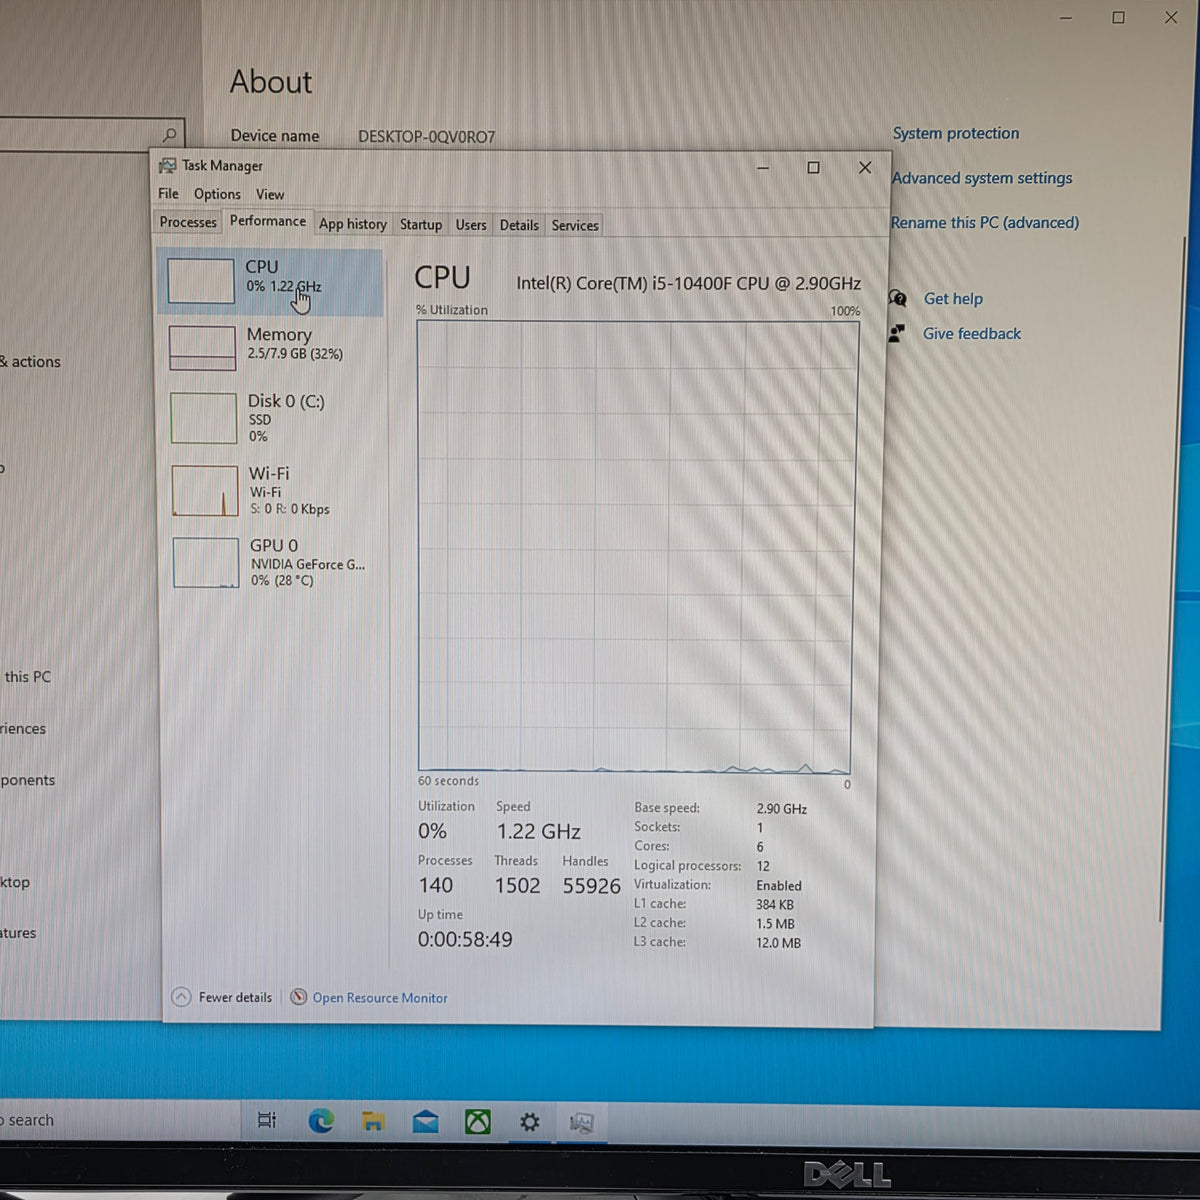1200x1200 pixels.
Task: Click the Threads count 1502
Action: tap(517, 885)
